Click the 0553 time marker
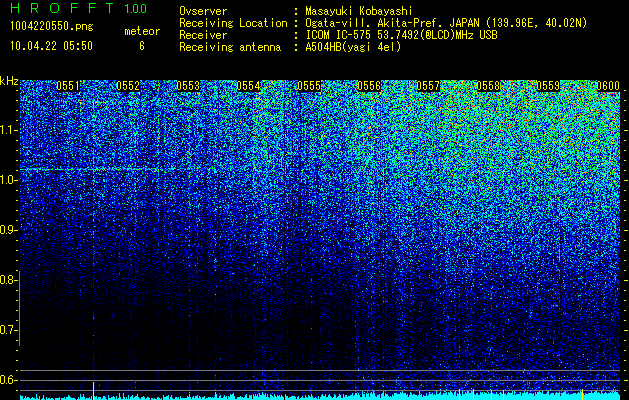 point(188,86)
